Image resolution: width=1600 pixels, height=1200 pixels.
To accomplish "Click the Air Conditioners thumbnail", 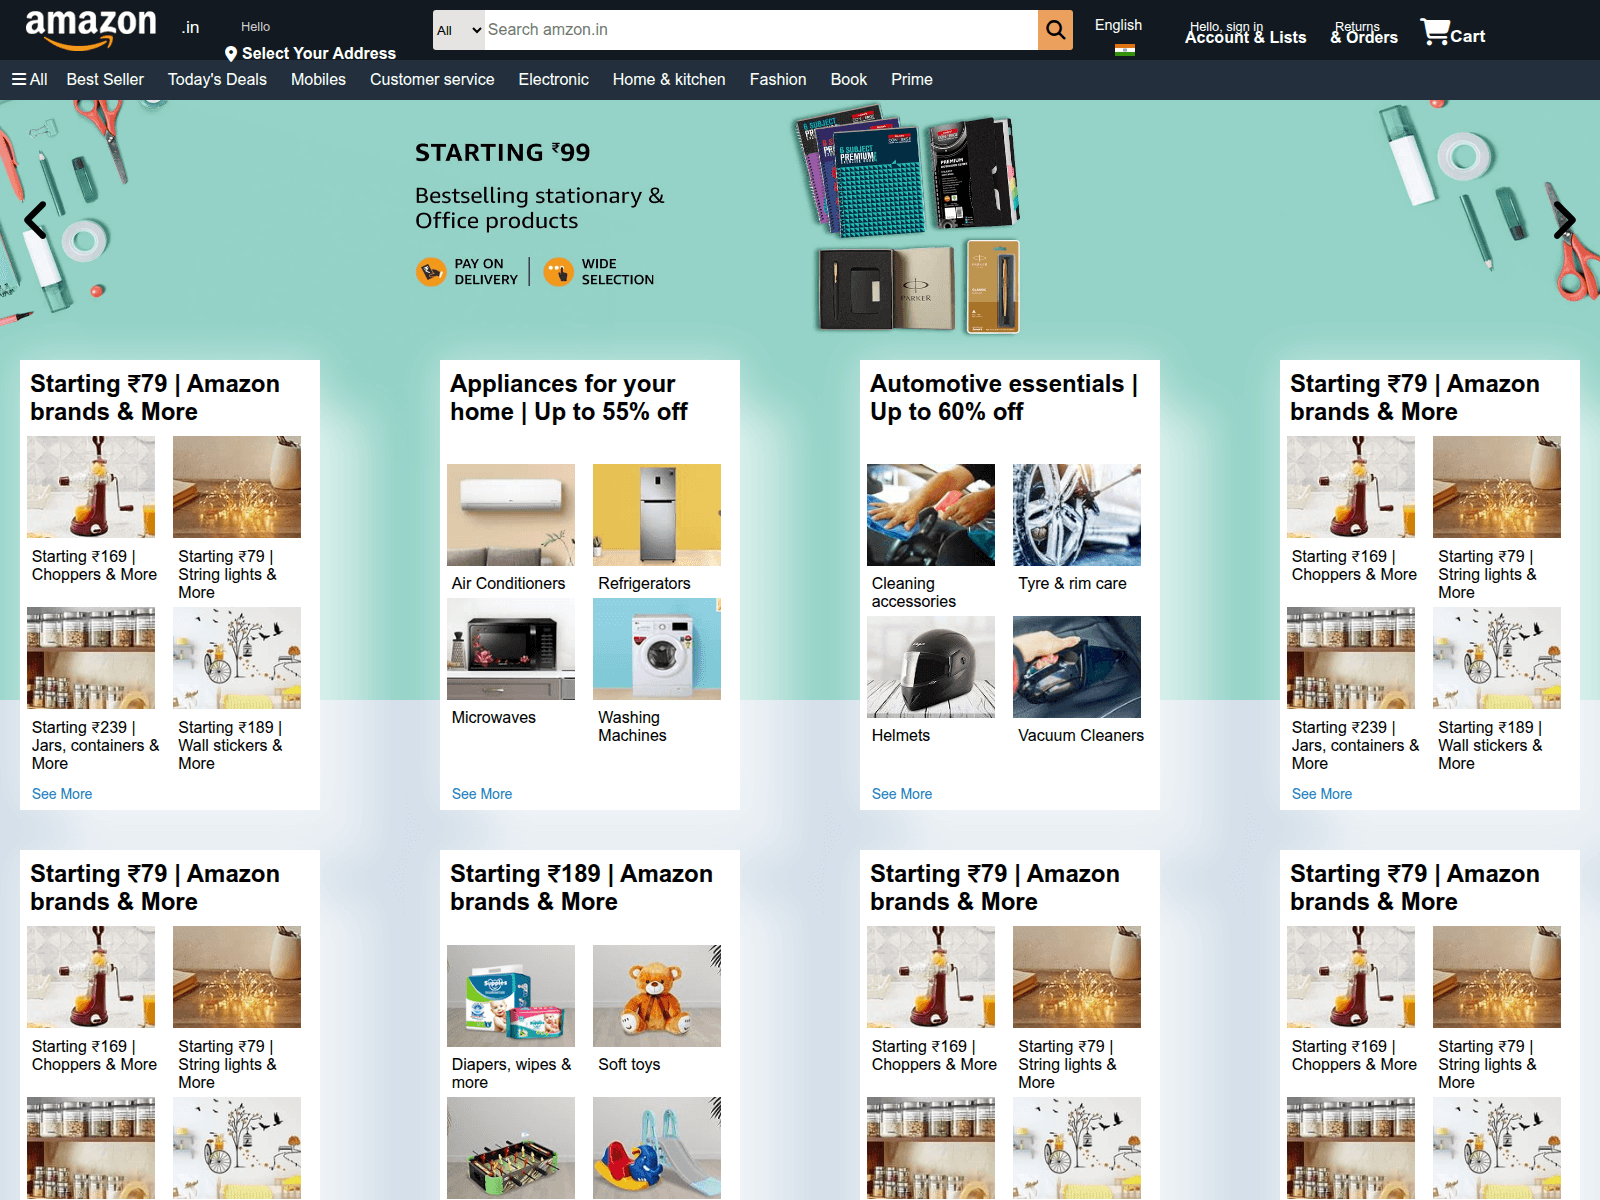I will 511,515.
